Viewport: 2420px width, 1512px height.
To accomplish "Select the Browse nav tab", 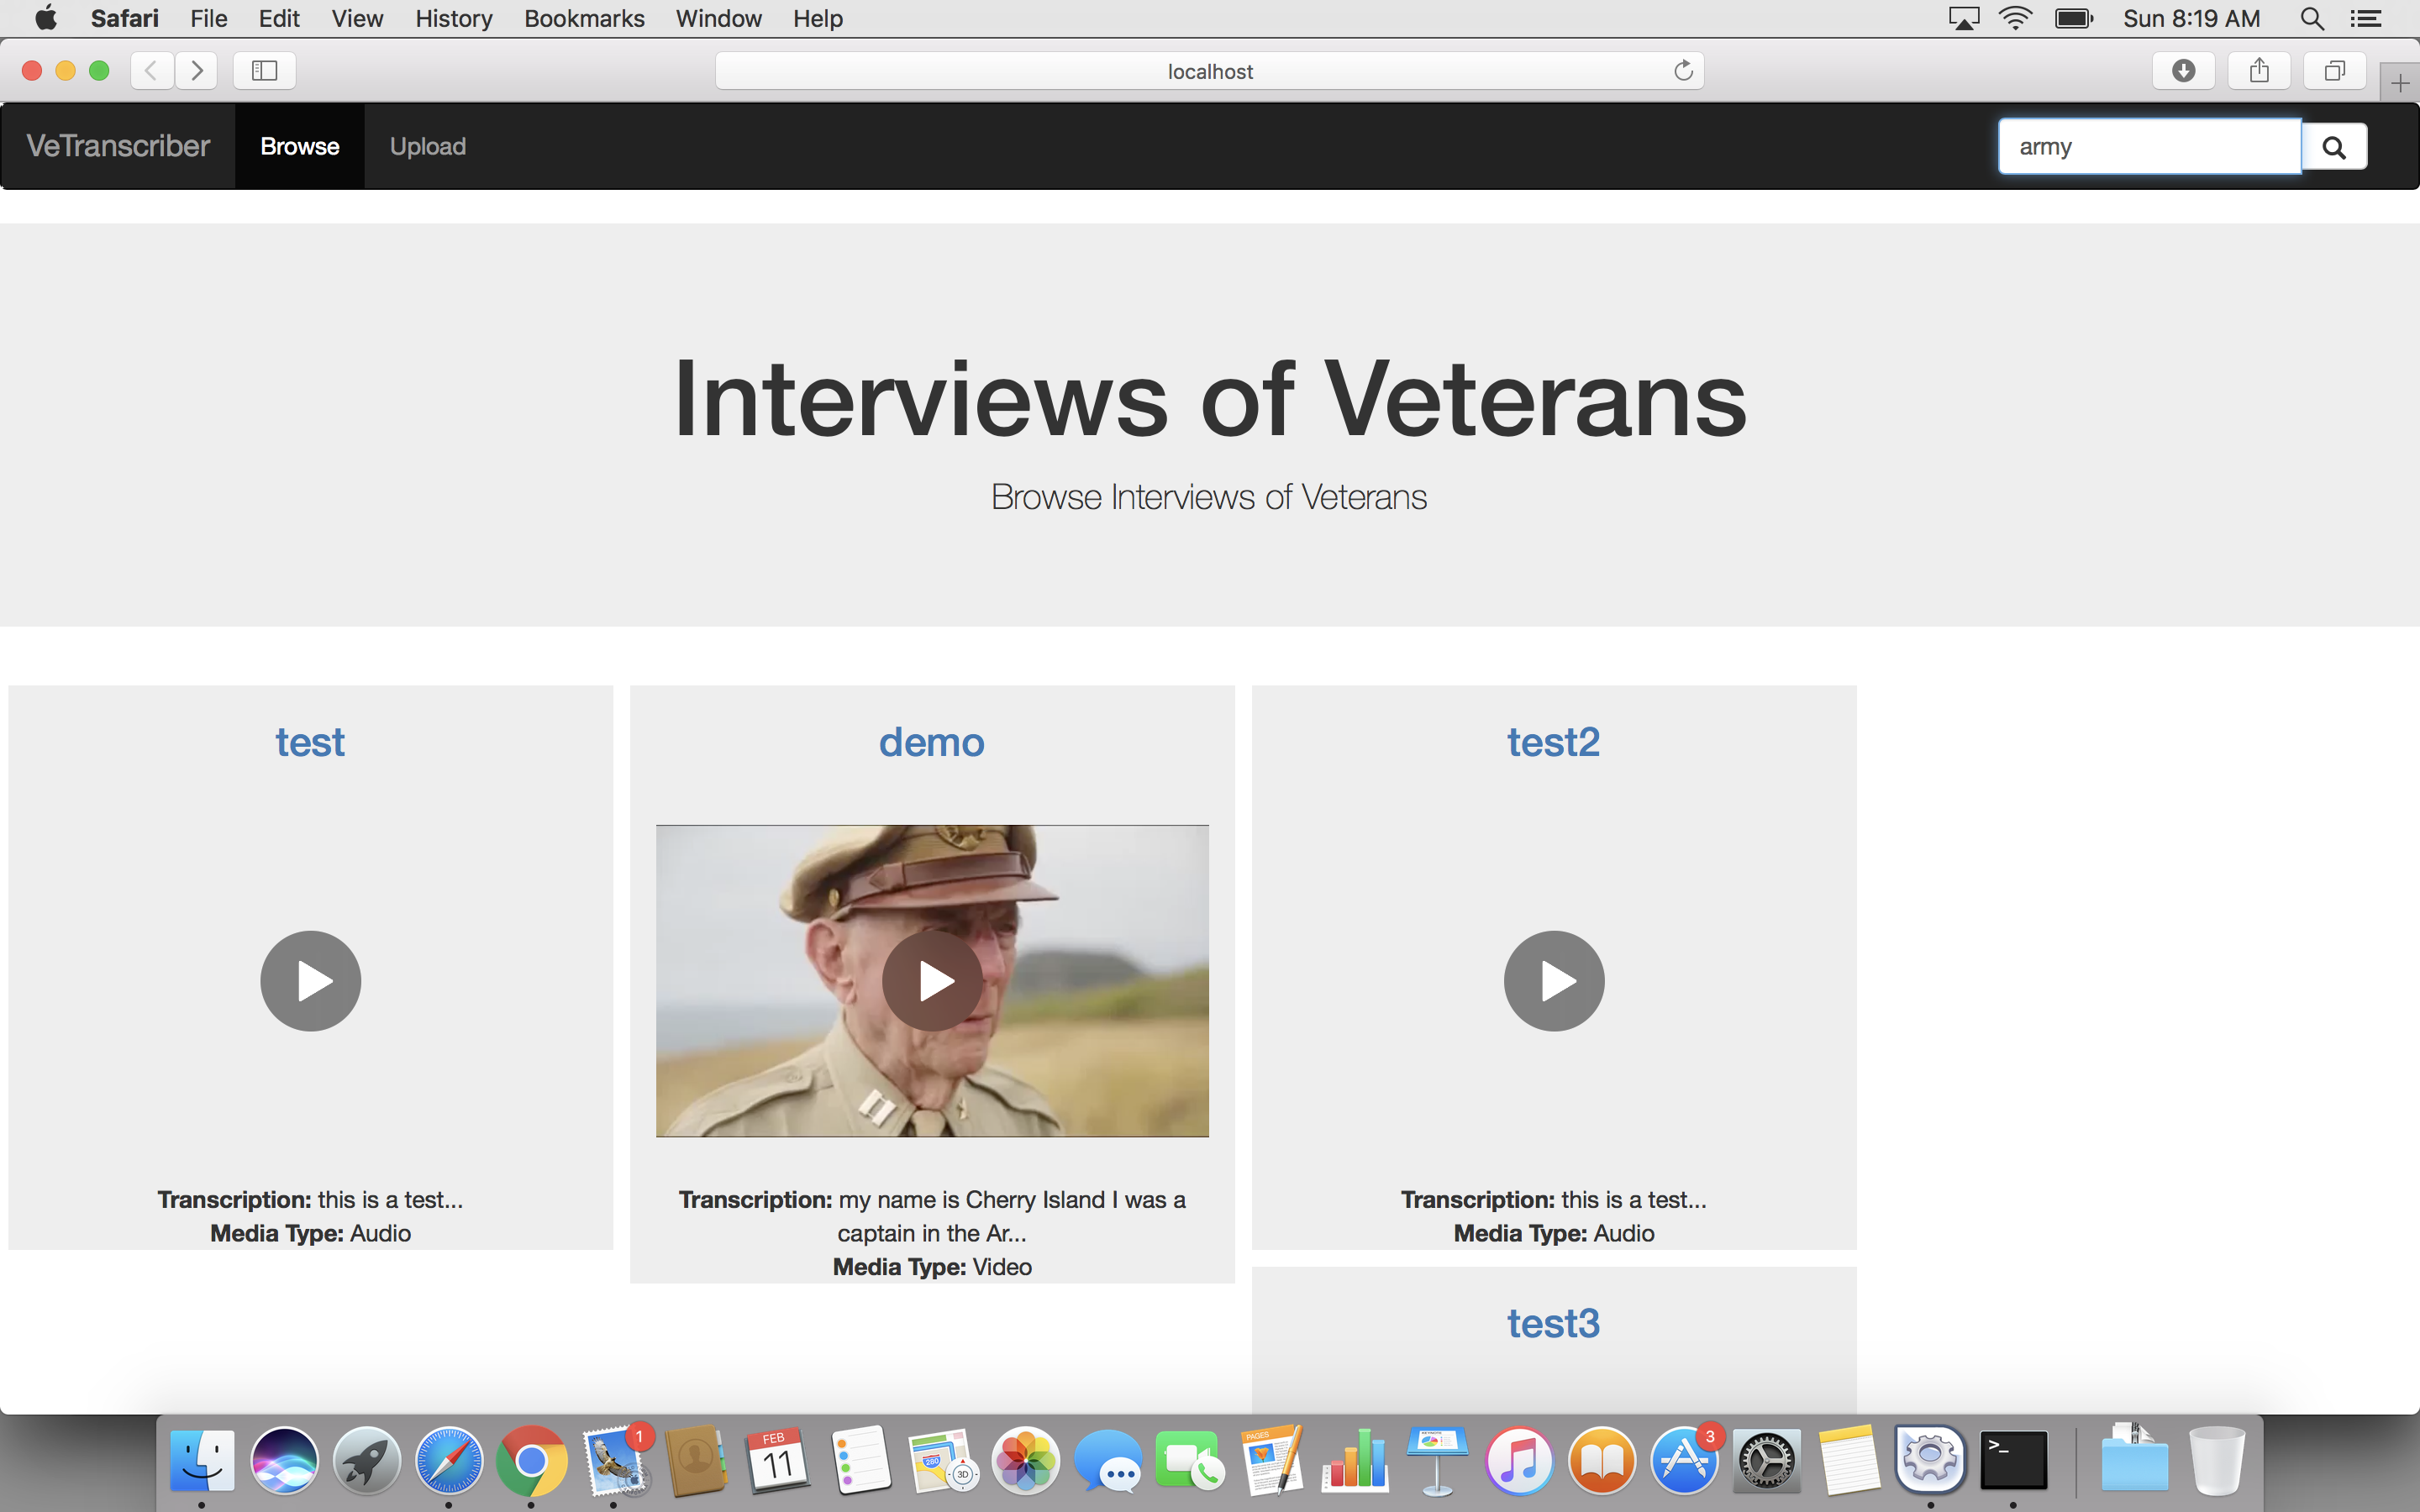I will tap(299, 147).
